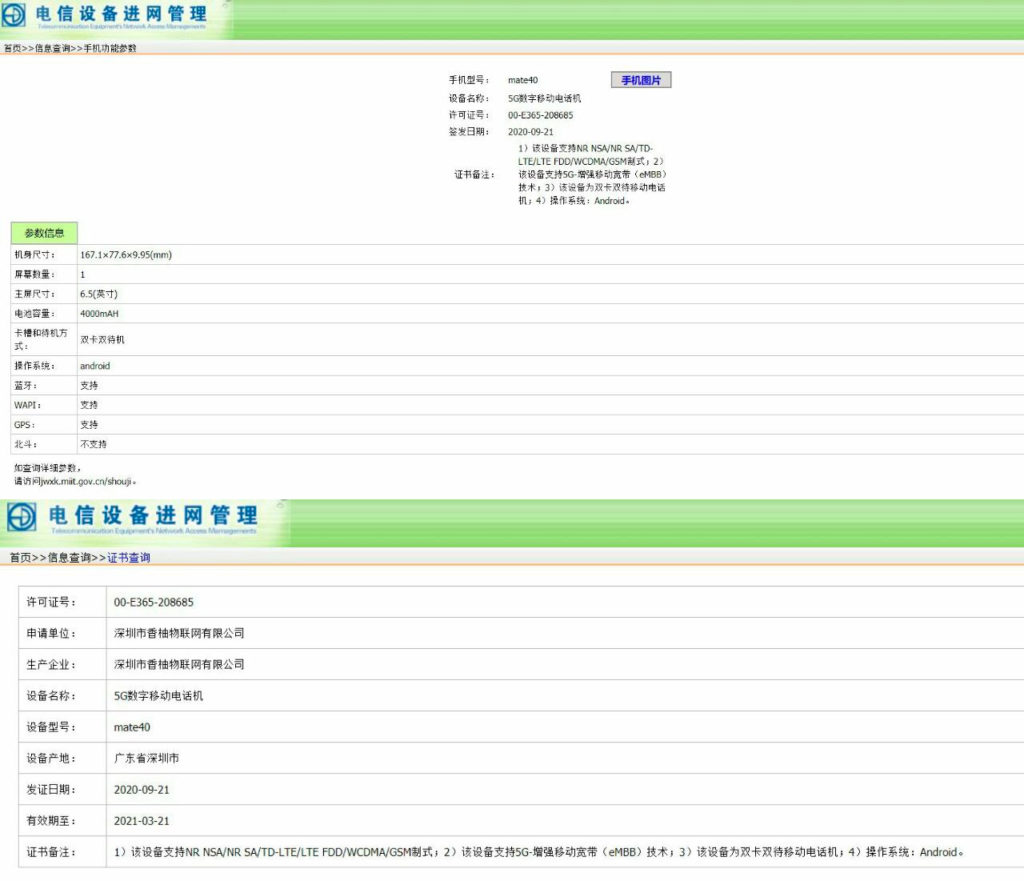Viewport: 1024px width, 881px height.
Task: Click the logo icon above the 手机功能参数 breadcrumb
Action: coord(14,16)
